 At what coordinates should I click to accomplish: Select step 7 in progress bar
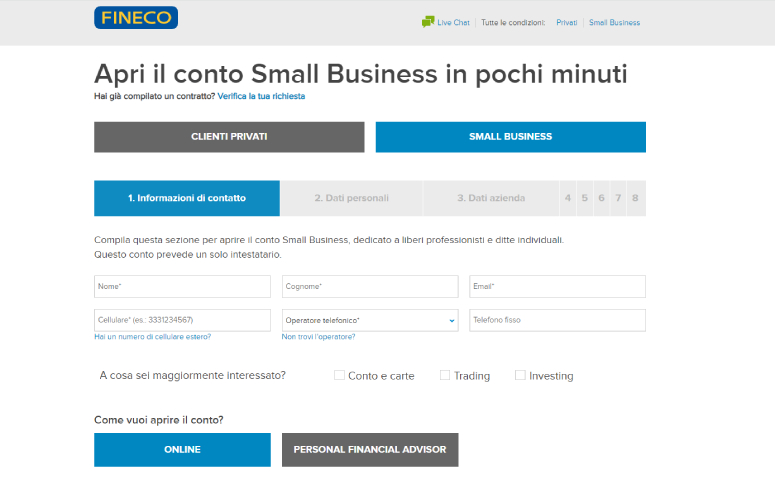[618, 198]
